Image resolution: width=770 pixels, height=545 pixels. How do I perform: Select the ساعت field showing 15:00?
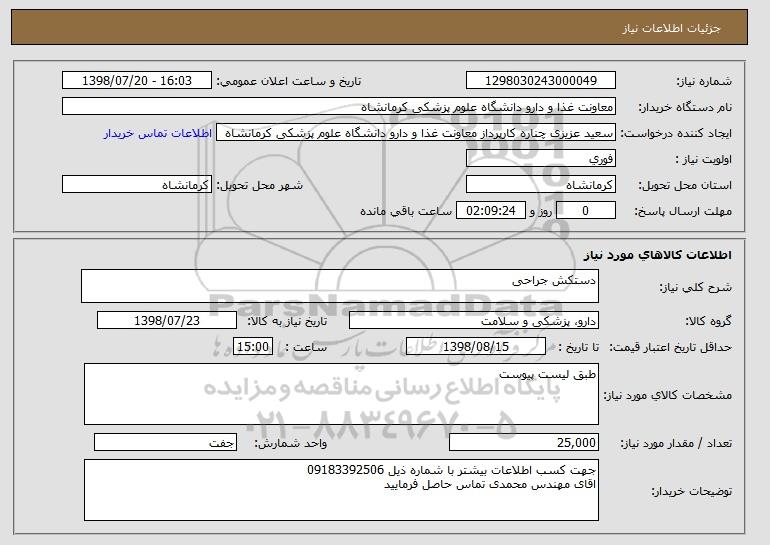click(x=253, y=347)
